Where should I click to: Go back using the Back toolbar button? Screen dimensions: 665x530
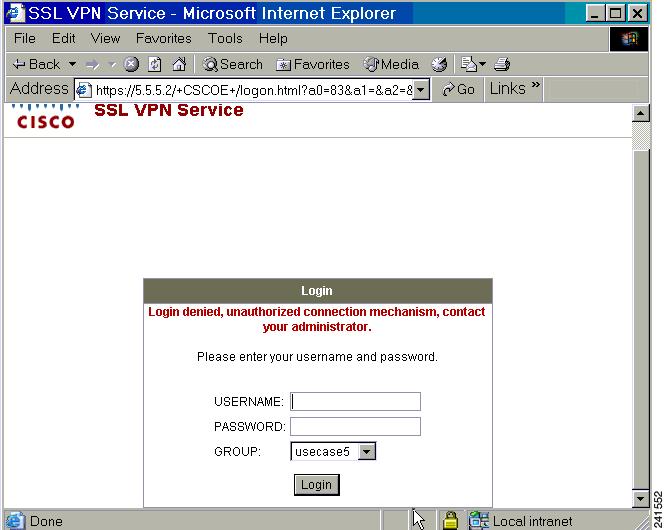36,64
